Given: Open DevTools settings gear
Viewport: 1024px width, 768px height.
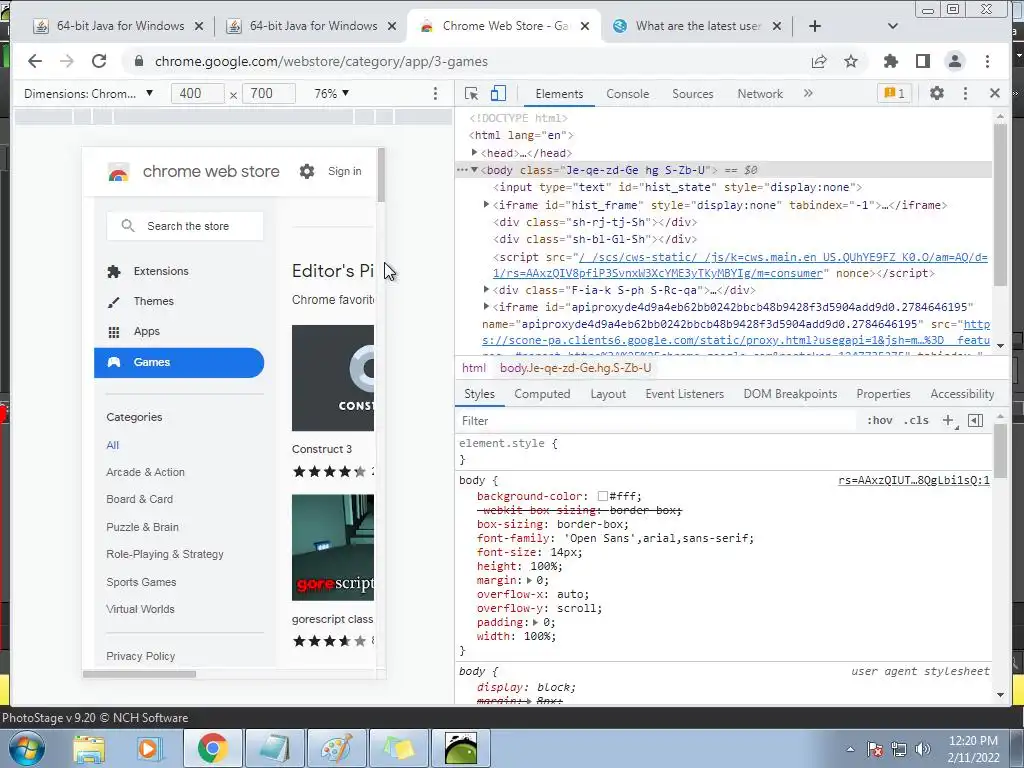Looking at the screenshot, I should coord(936,93).
